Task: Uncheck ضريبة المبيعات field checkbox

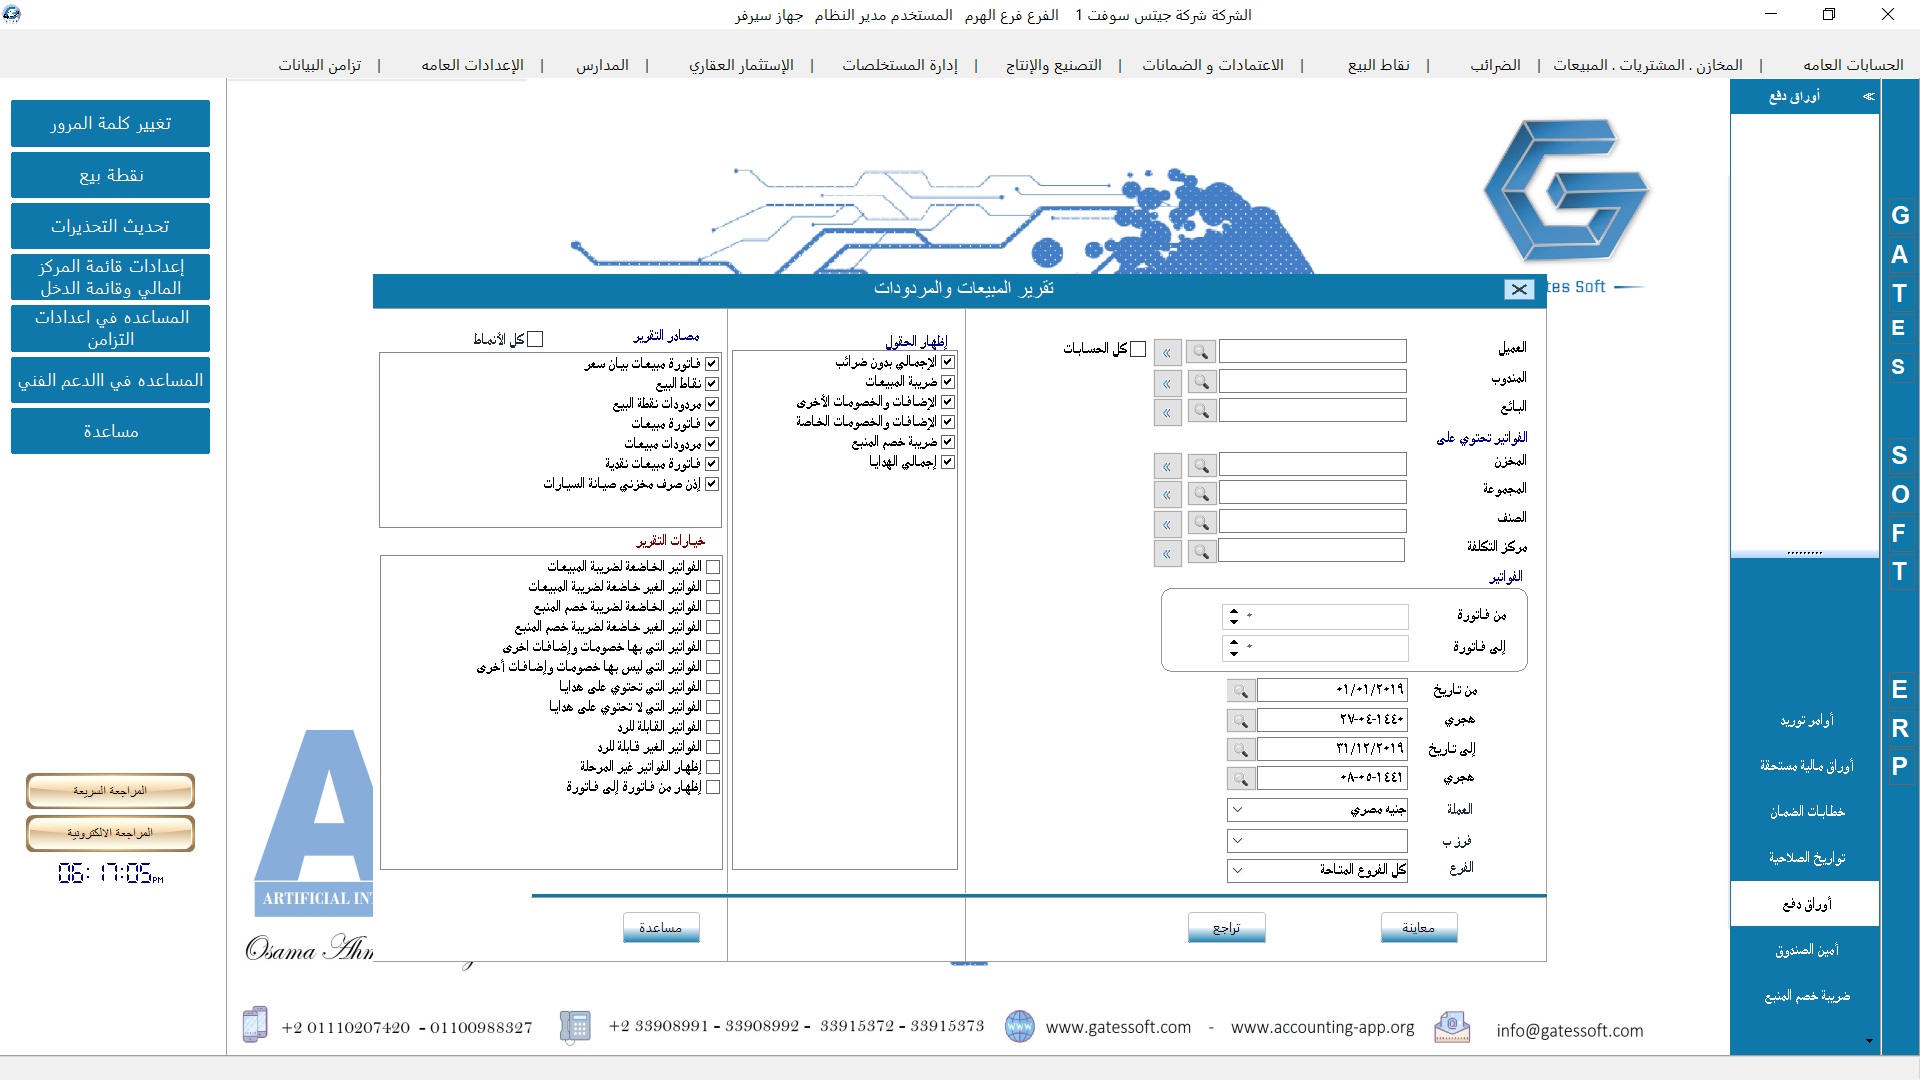Action: 947,382
